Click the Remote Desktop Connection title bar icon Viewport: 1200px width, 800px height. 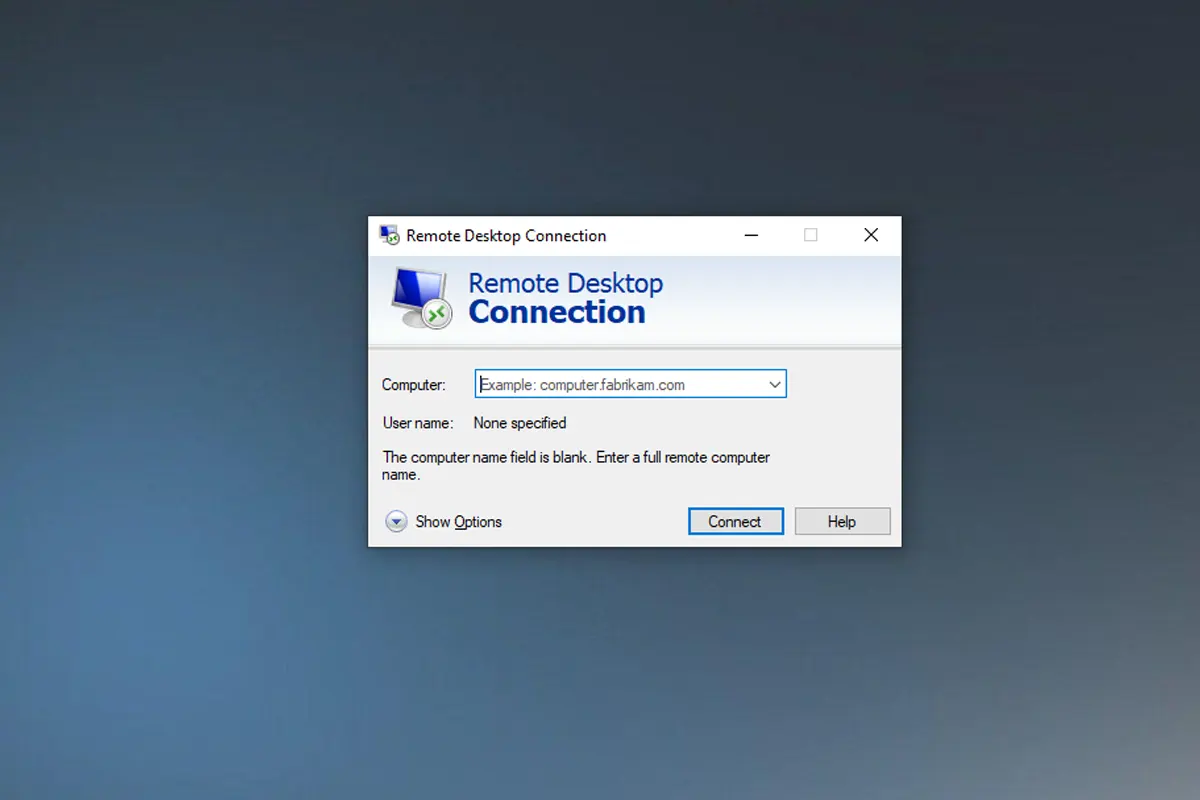[x=389, y=236]
